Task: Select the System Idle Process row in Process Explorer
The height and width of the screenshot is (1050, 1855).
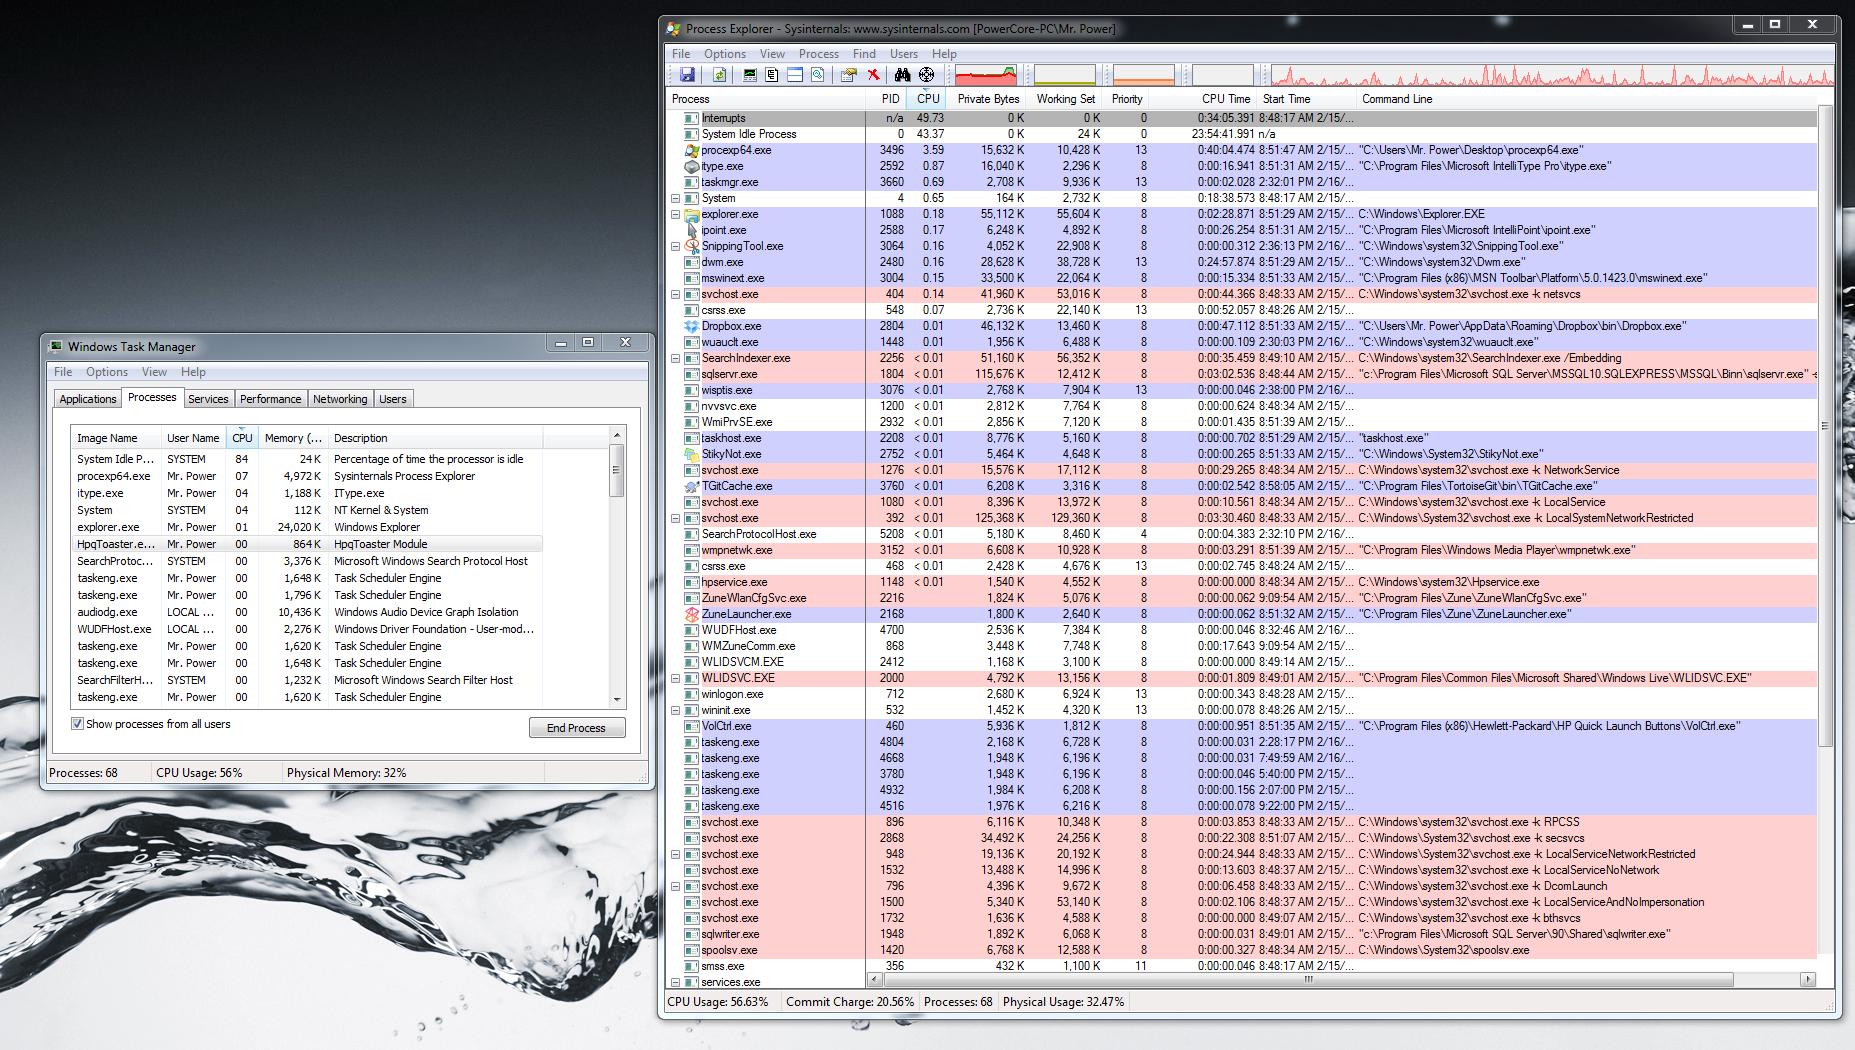Action: click(1241, 134)
